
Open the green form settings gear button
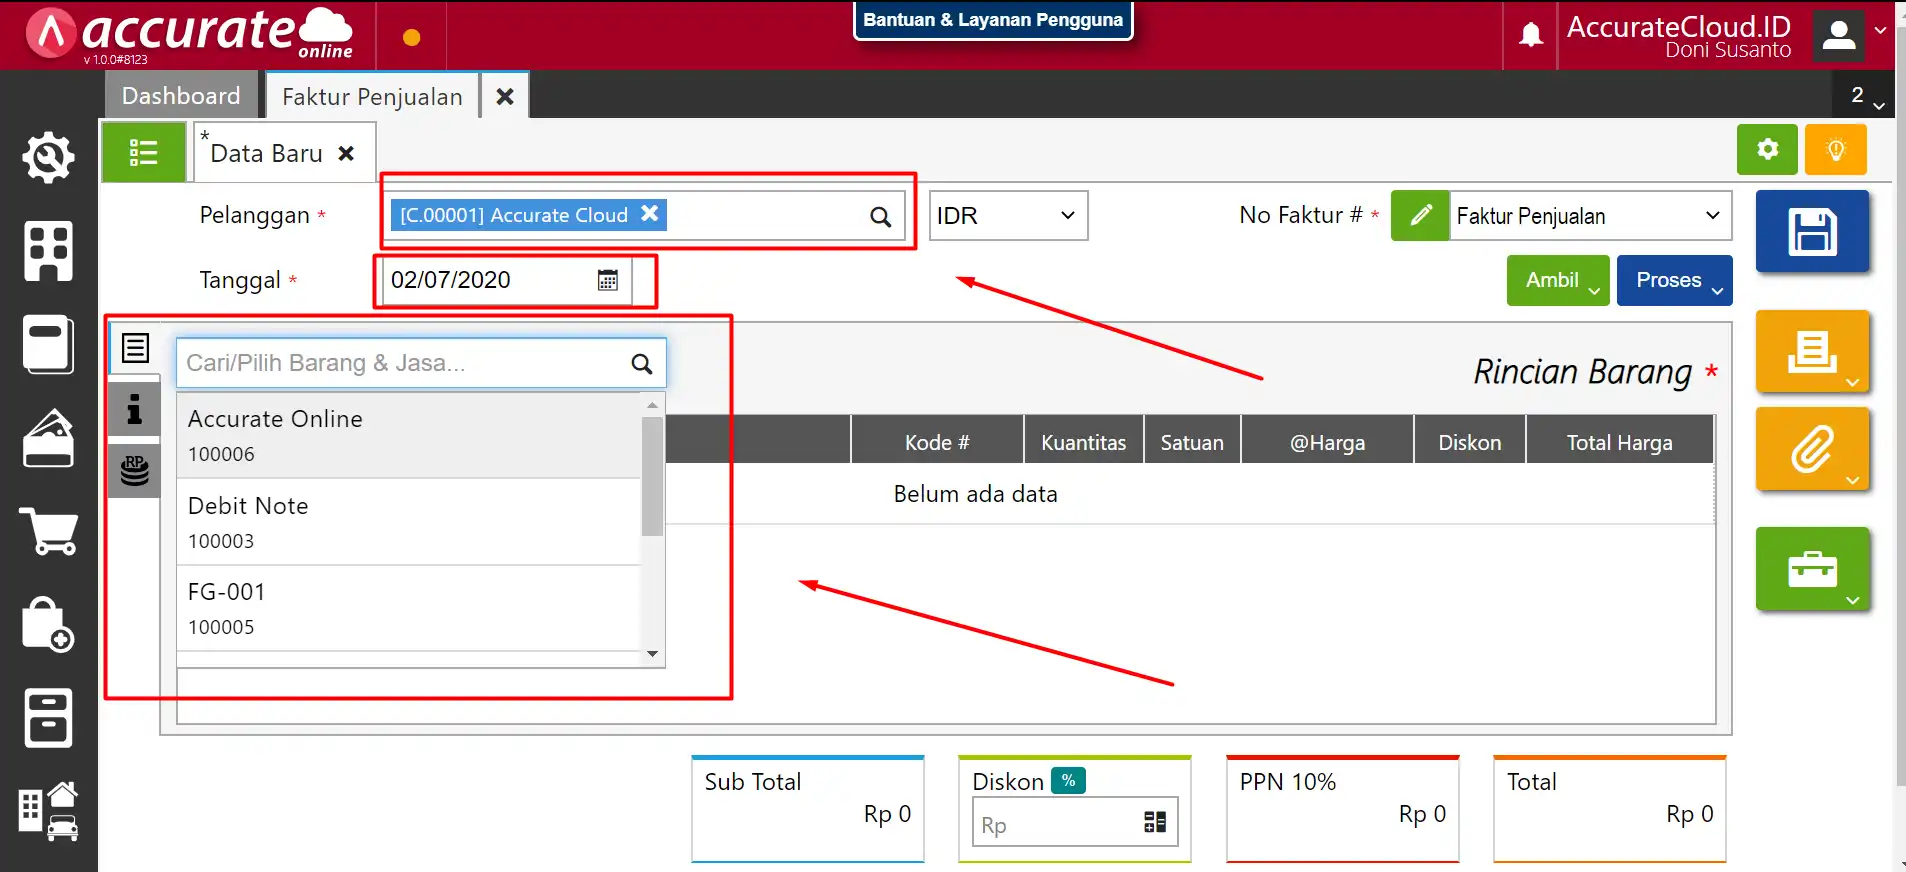1767,150
